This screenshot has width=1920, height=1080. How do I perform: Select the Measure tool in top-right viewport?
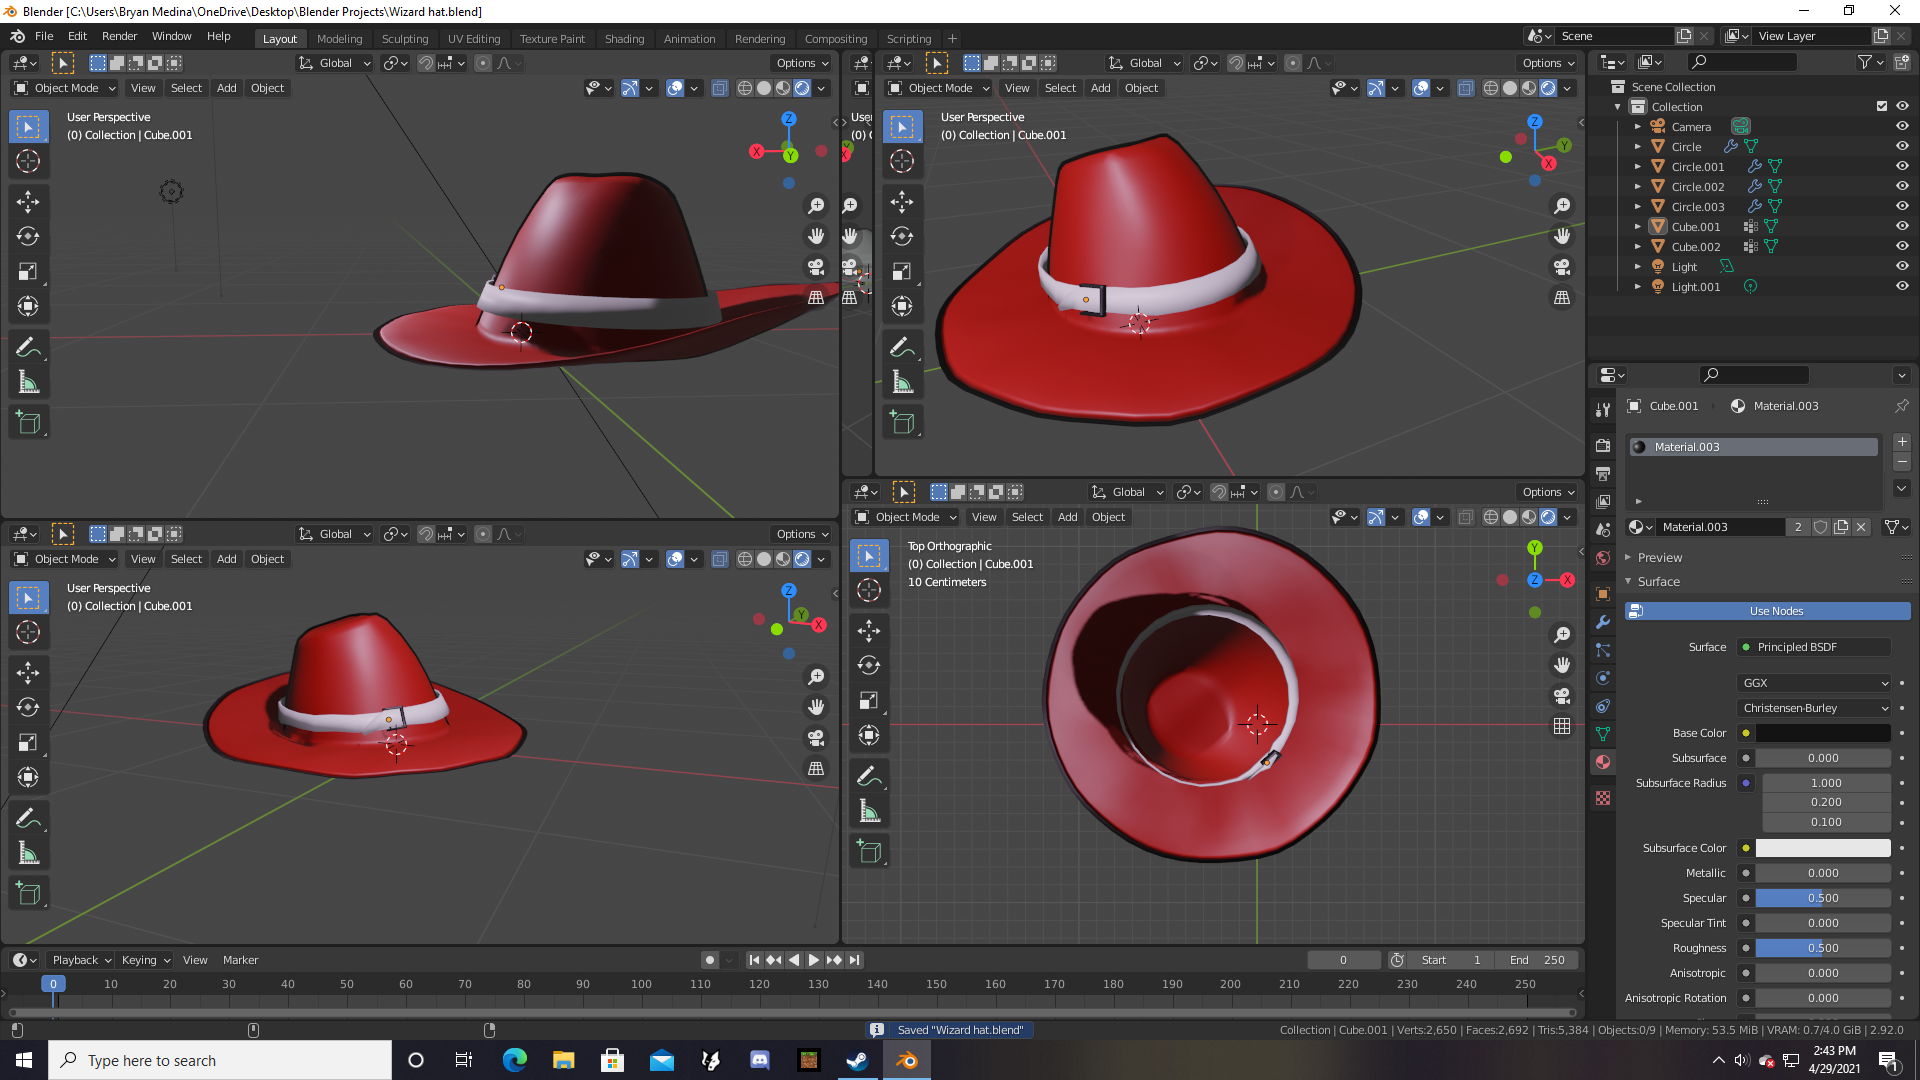(902, 382)
